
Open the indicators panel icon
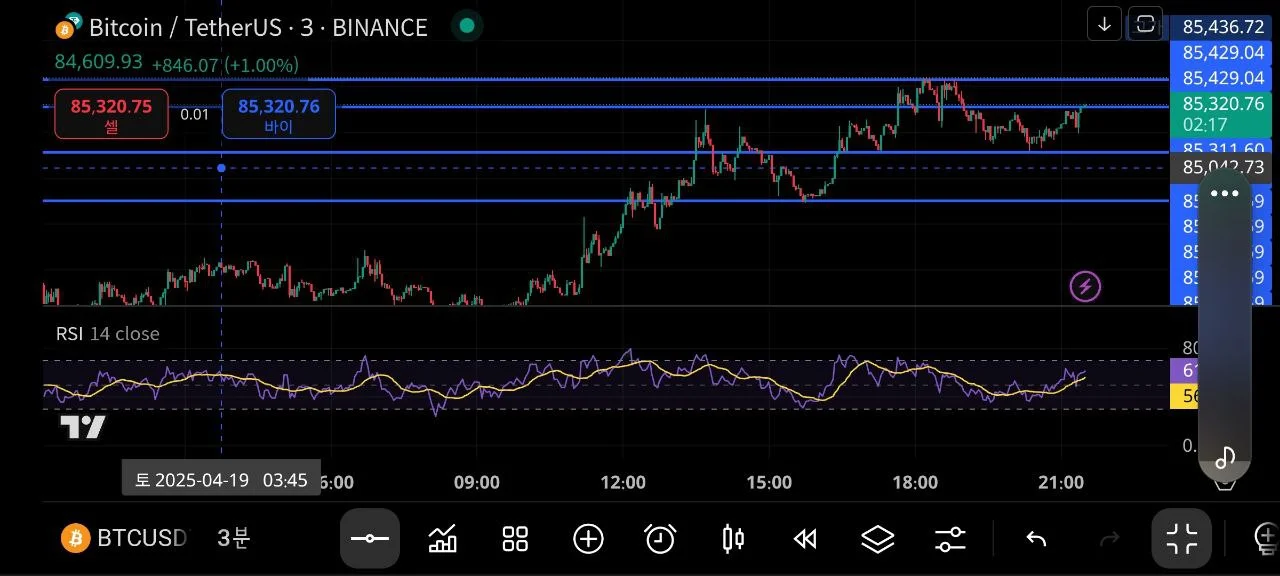(442, 539)
